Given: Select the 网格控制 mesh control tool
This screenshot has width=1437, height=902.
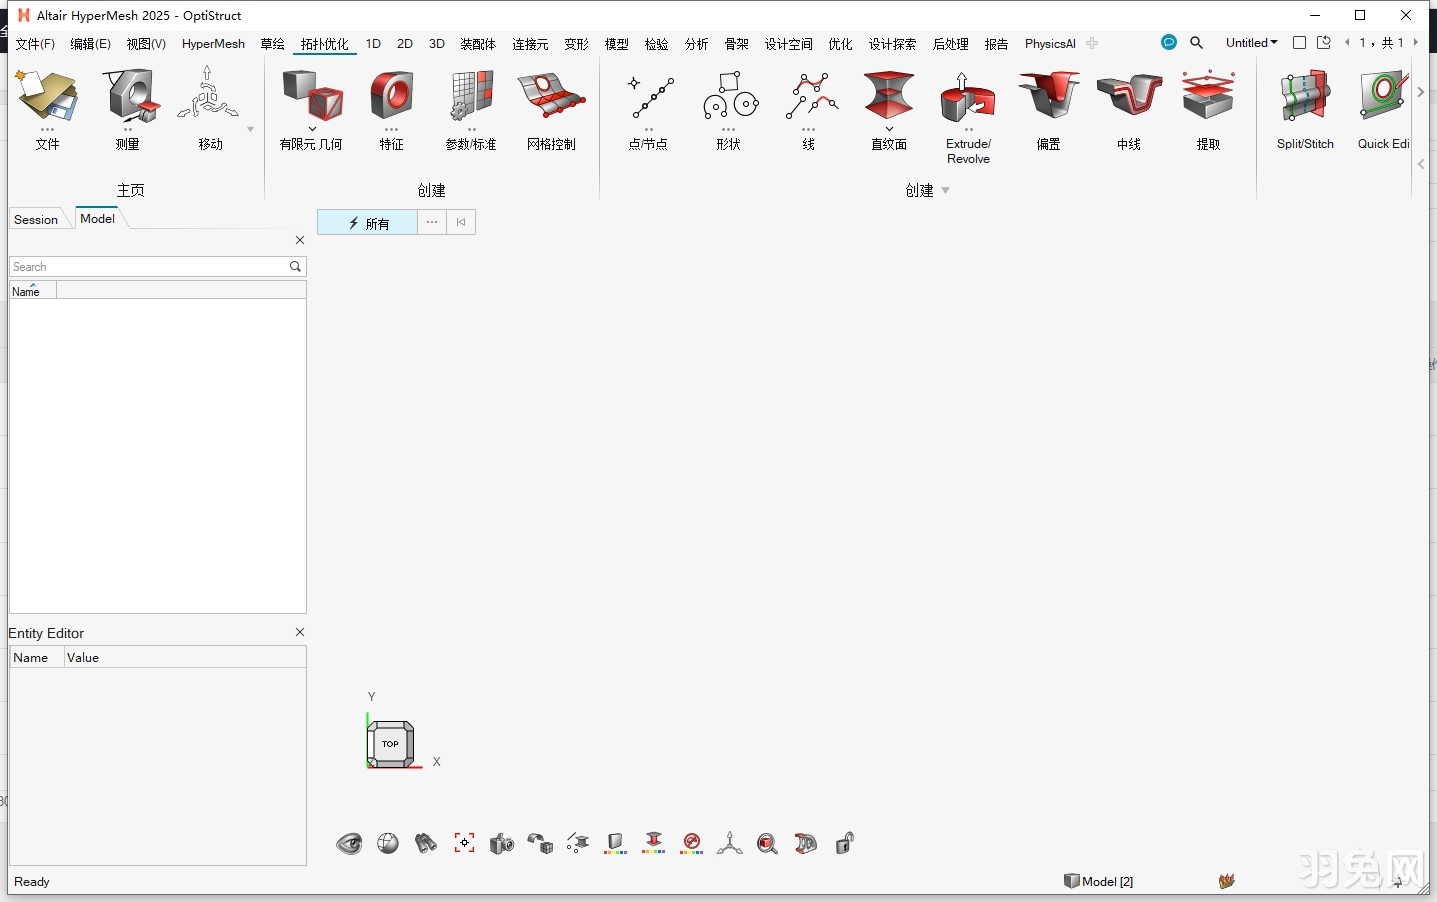Looking at the screenshot, I should [551, 99].
